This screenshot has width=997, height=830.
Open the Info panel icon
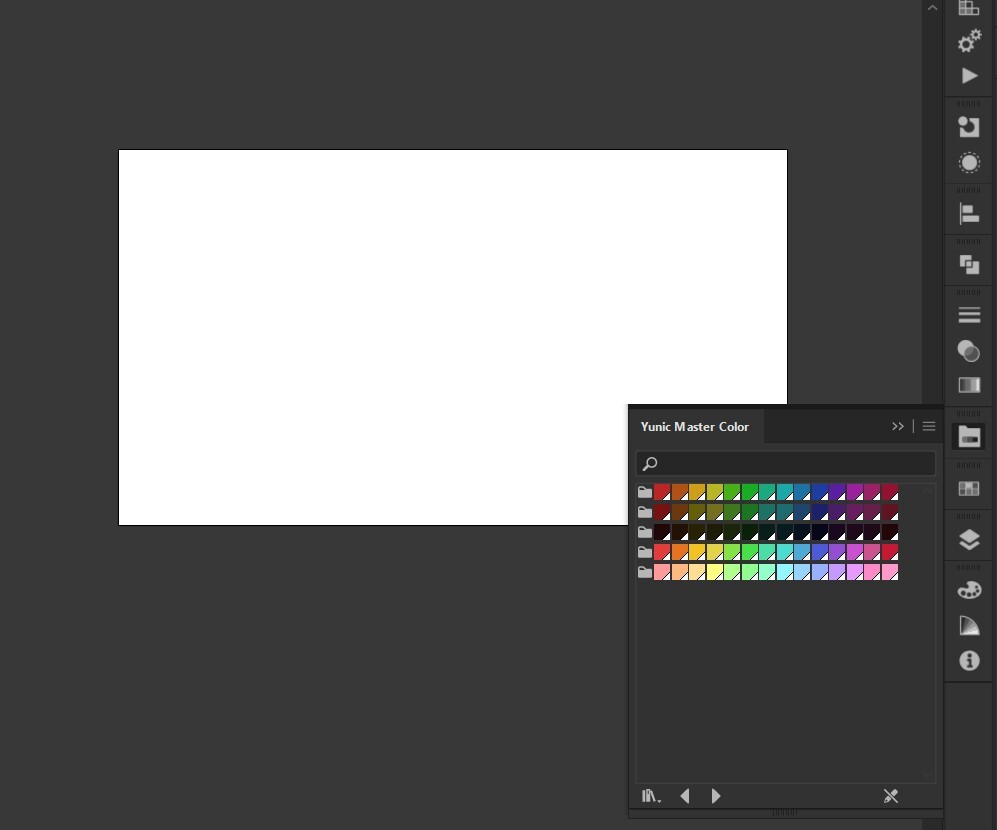(969, 661)
